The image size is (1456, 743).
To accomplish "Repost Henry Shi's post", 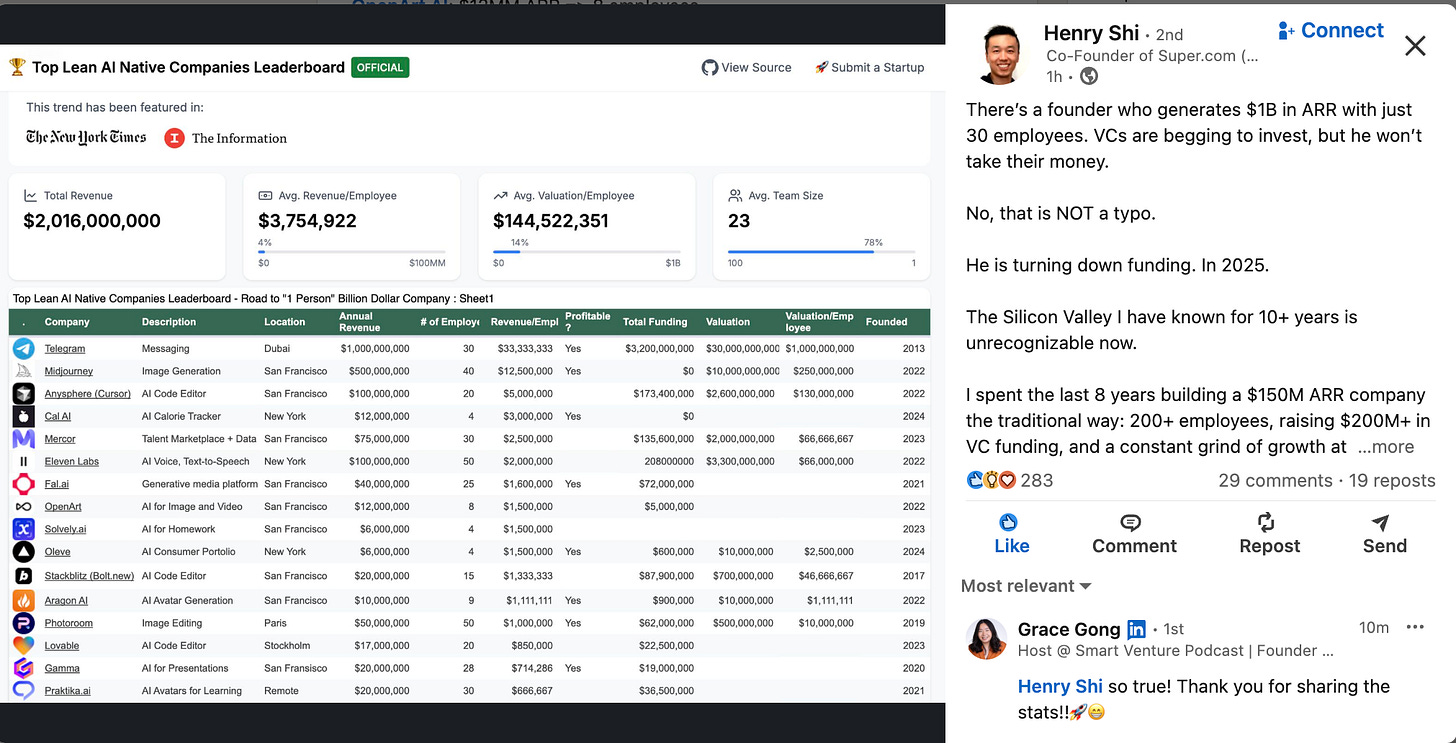I will coord(1270,534).
